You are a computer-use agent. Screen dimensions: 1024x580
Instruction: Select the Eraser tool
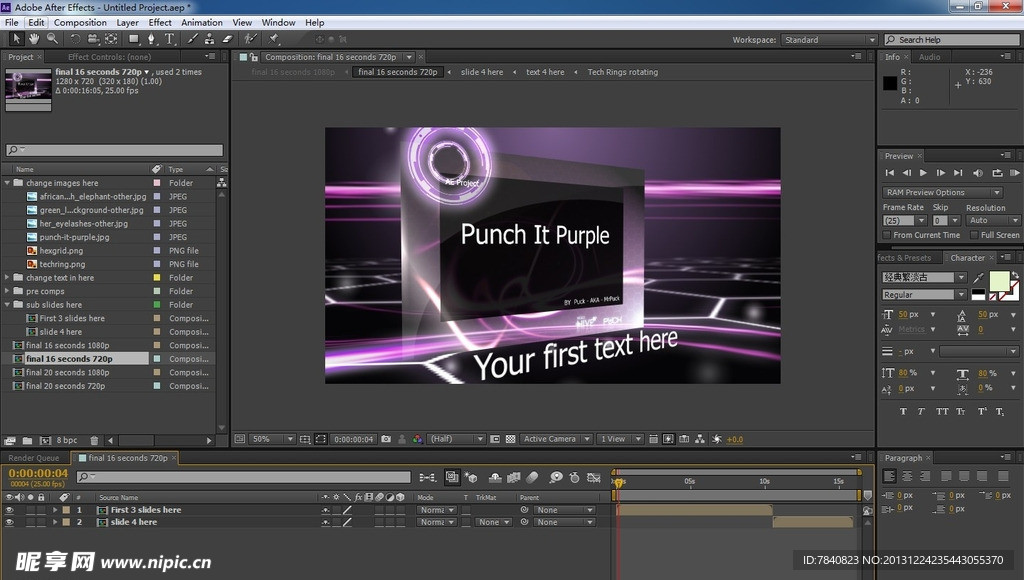tap(226, 39)
